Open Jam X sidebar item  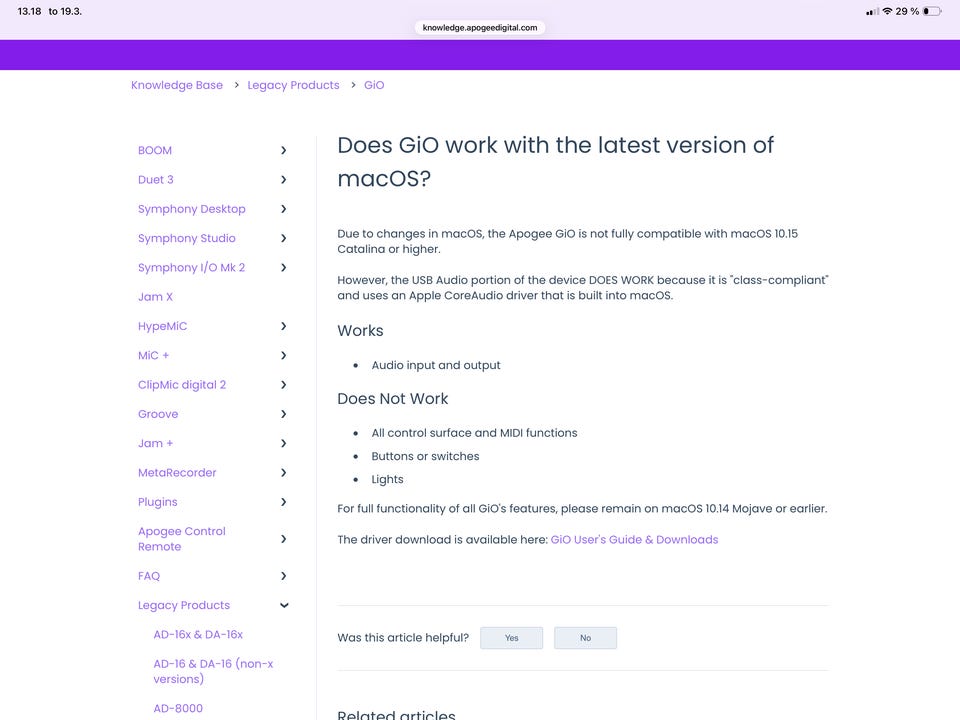(155, 297)
